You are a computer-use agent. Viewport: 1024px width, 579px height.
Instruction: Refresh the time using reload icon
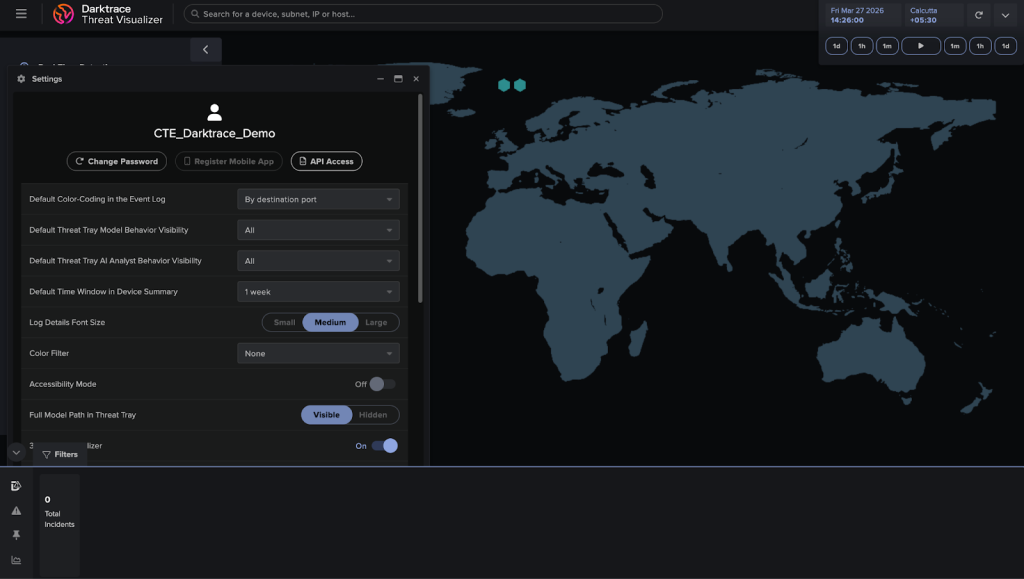click(978, 15)
